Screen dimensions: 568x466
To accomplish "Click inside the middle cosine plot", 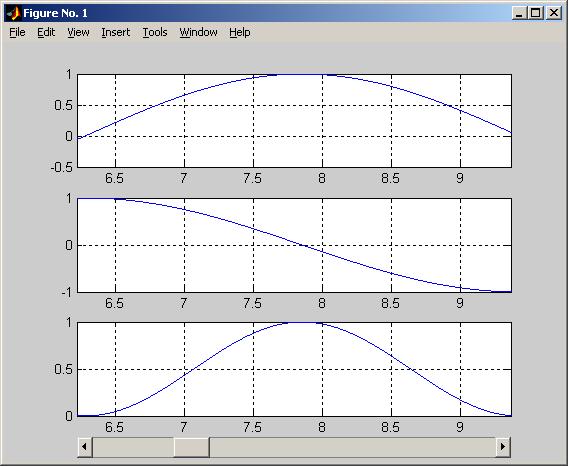I will coord(295,245).
